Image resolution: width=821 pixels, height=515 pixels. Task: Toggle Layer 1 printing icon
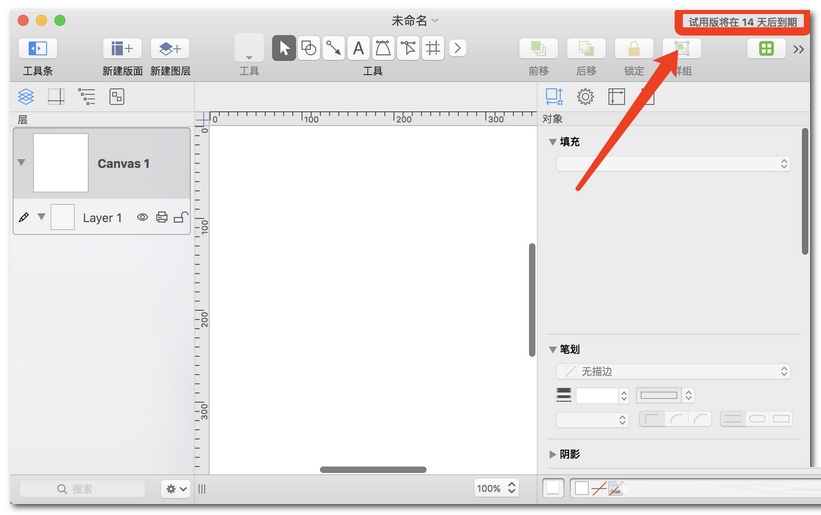(x=162, y=217)
